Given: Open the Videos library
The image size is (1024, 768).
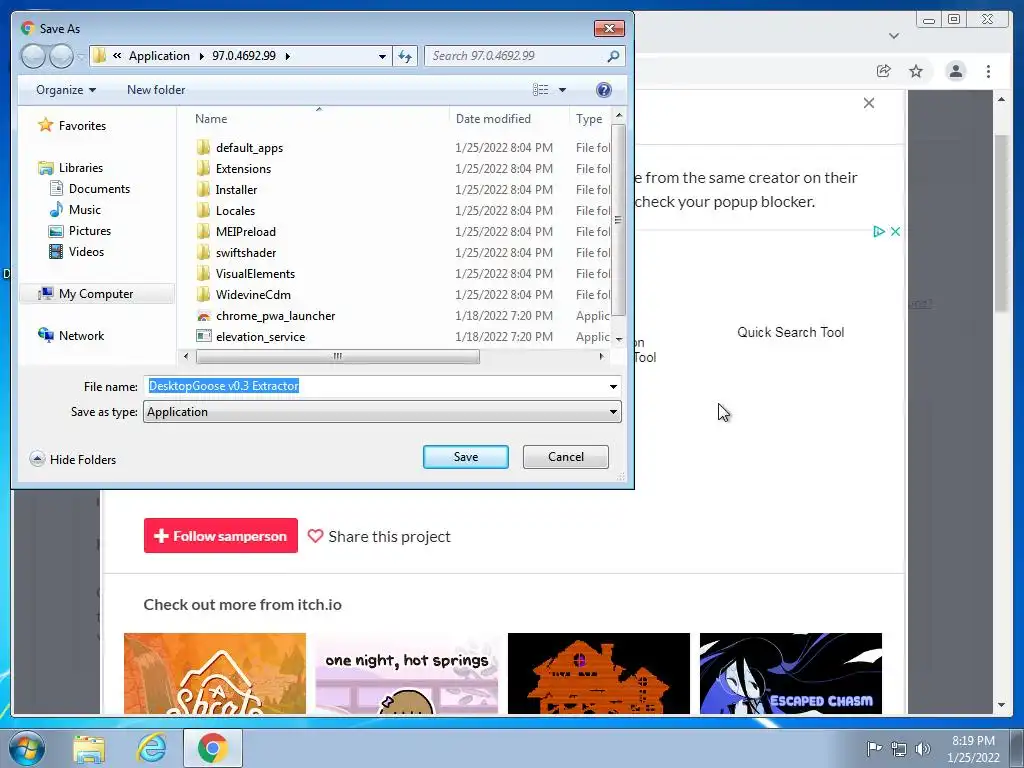Looking at the screenshot, I should (86, 251).
